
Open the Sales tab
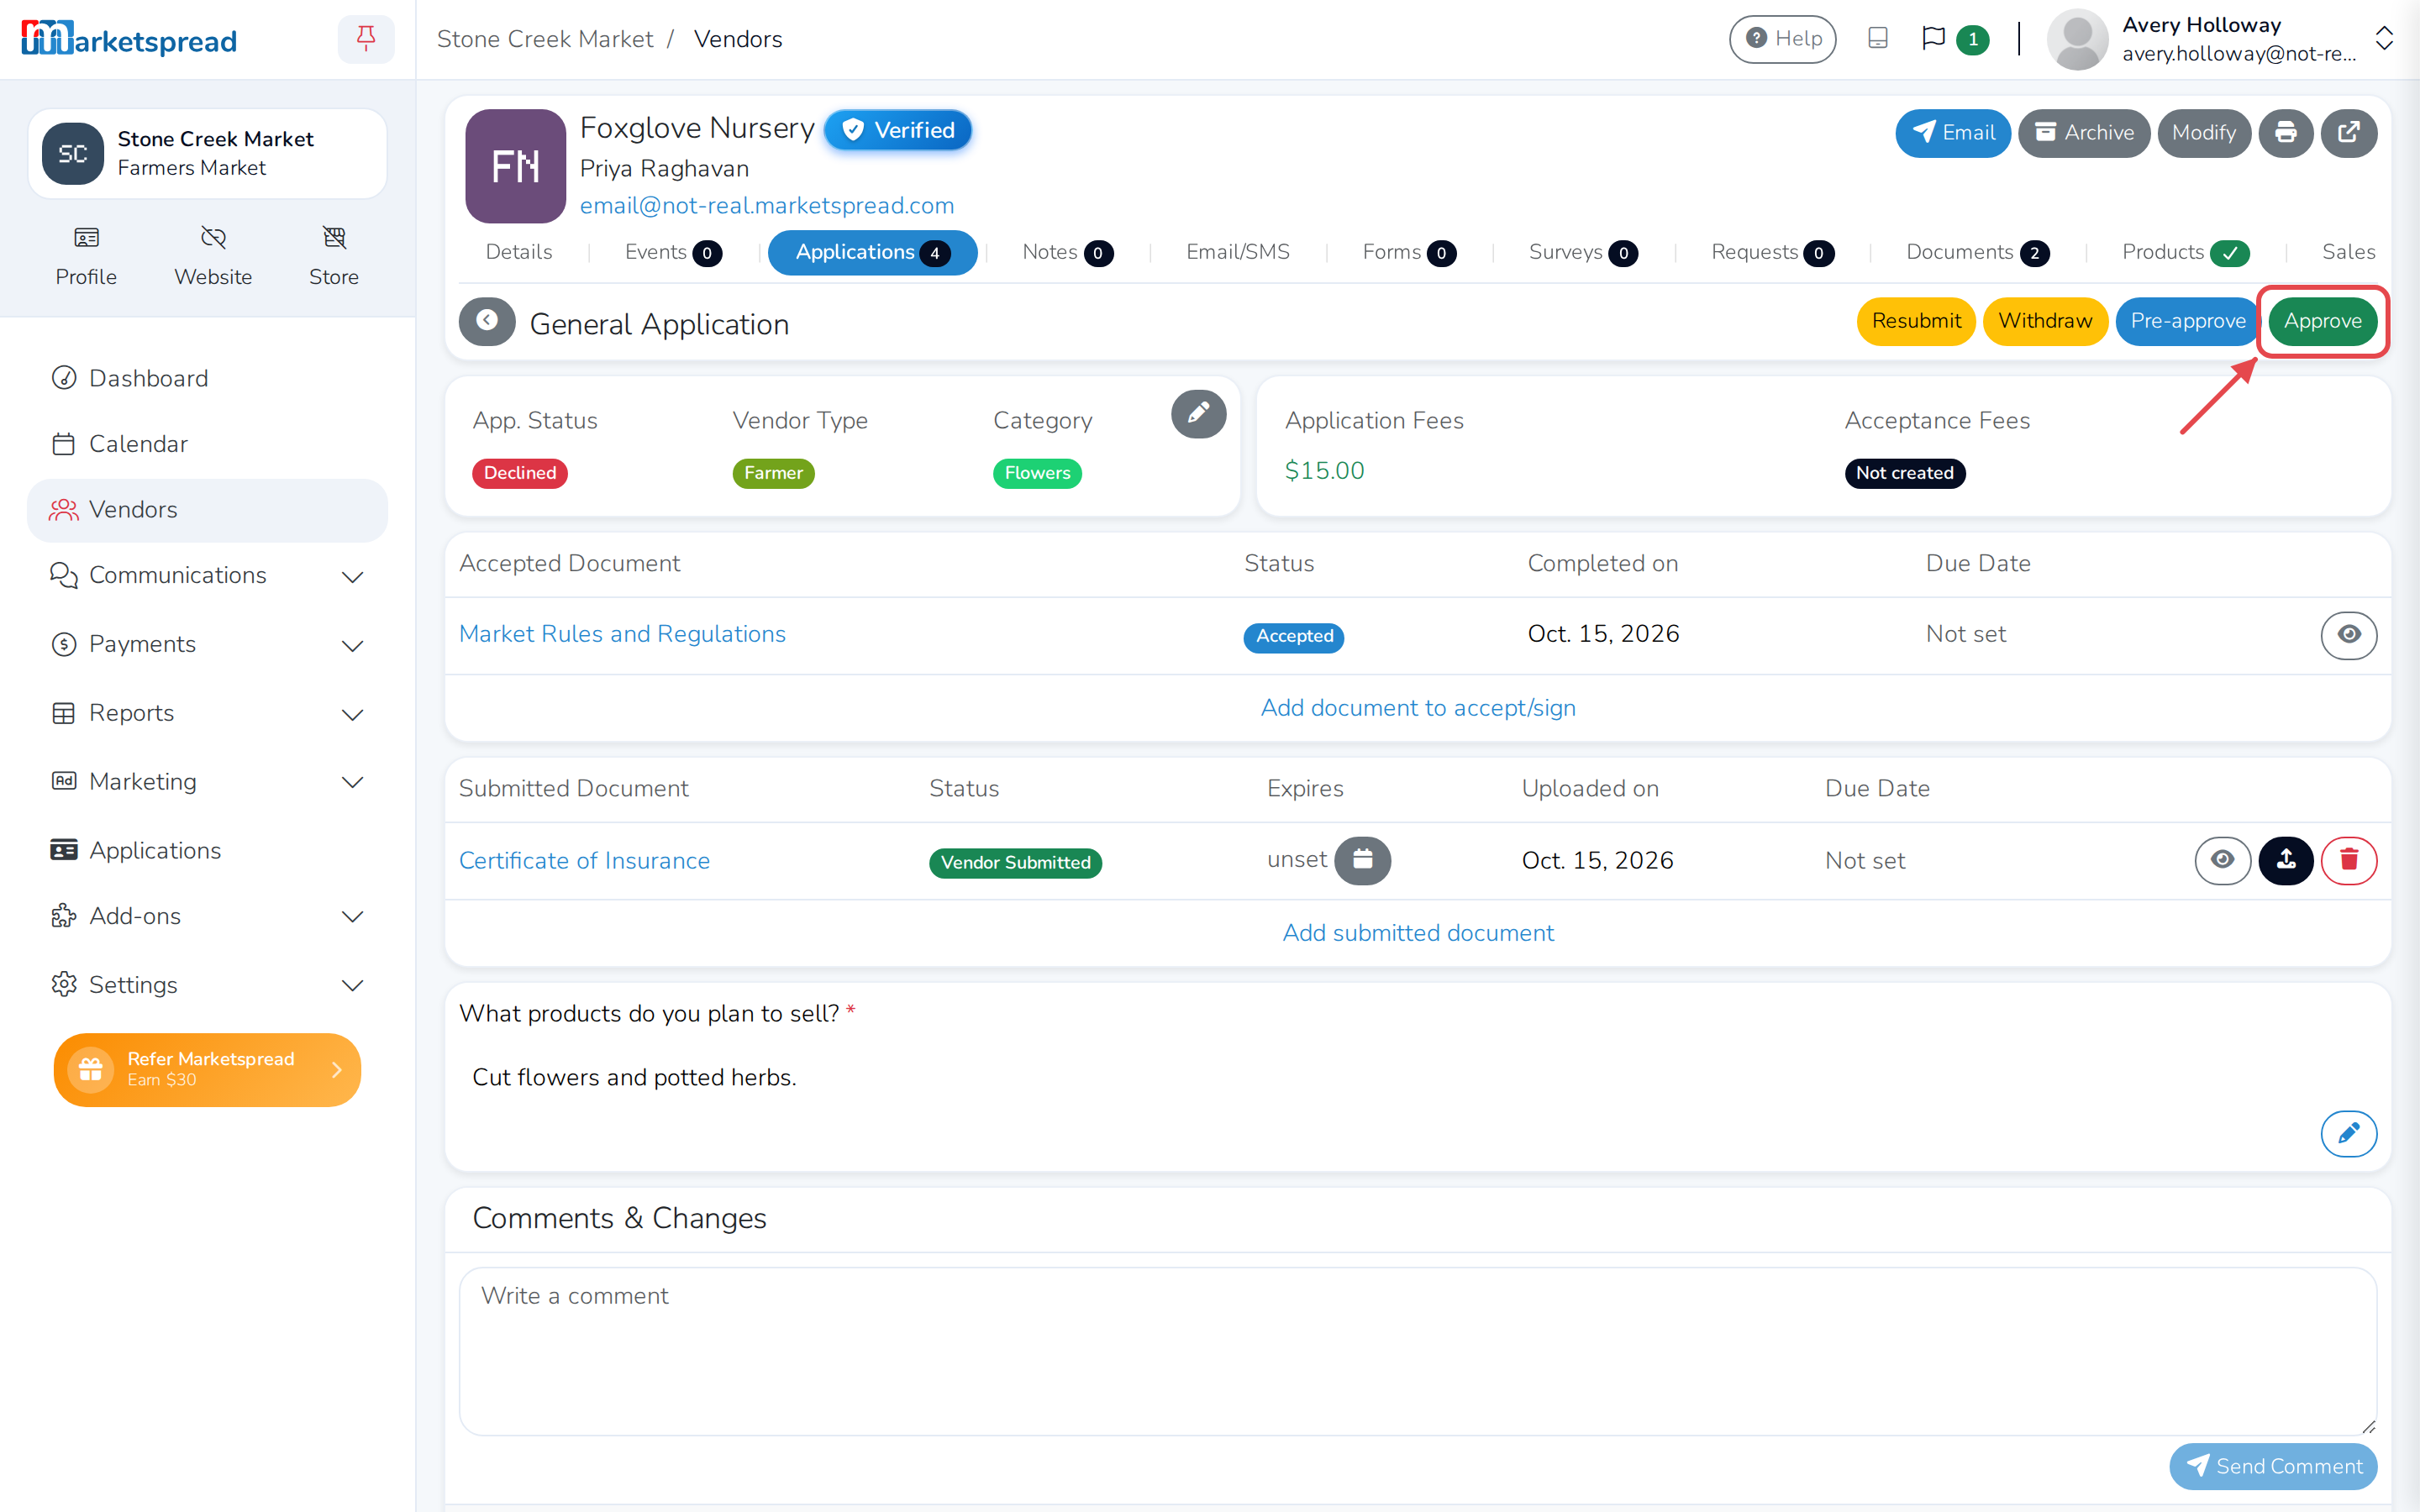click(2348, 252)
